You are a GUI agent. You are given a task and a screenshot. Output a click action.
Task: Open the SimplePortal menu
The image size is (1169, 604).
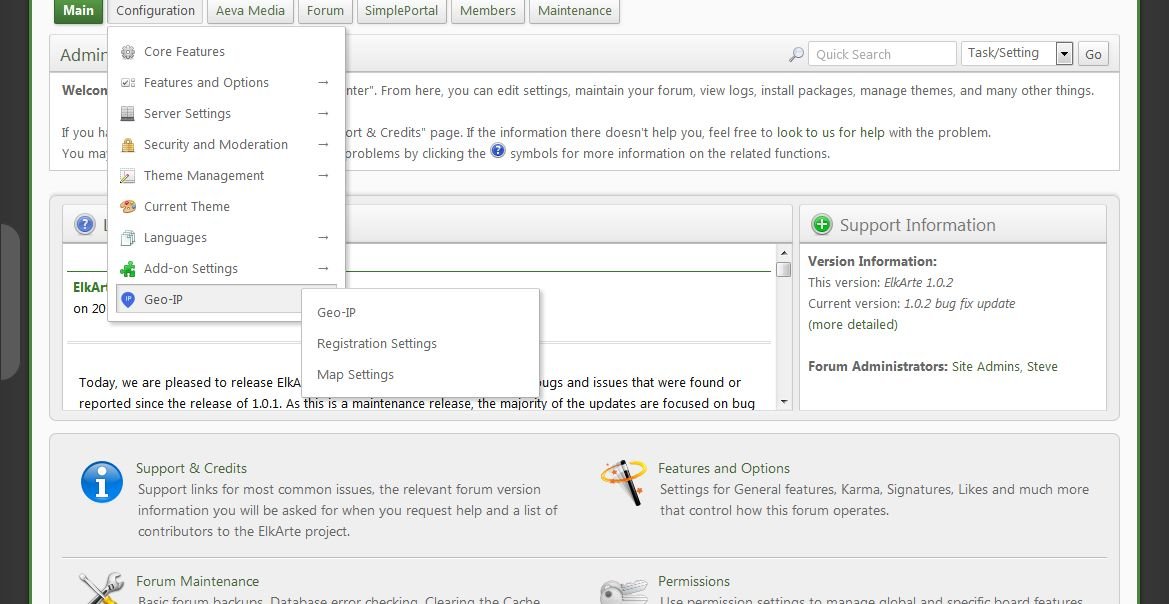click(402, 10)
